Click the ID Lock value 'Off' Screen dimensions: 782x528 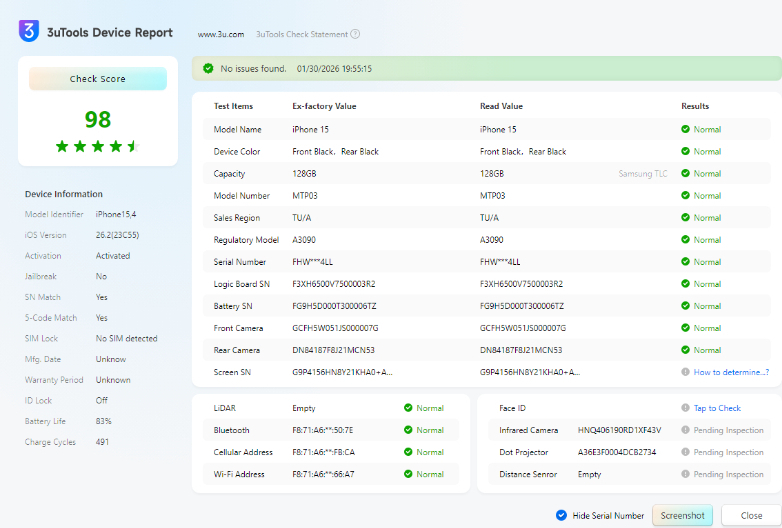coord(102,400)
